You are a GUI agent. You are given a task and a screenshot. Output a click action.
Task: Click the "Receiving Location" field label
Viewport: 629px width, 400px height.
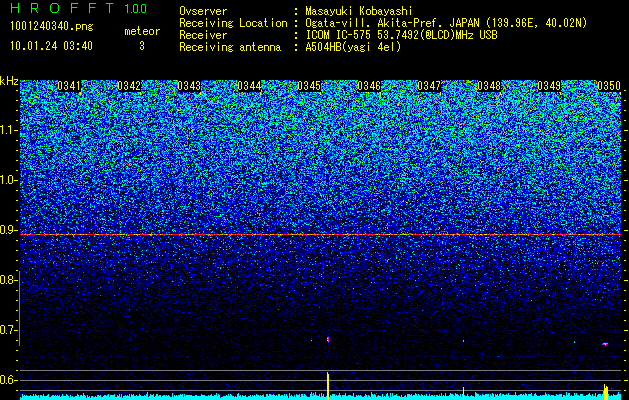pyautogui.click(x=233, y=23)
